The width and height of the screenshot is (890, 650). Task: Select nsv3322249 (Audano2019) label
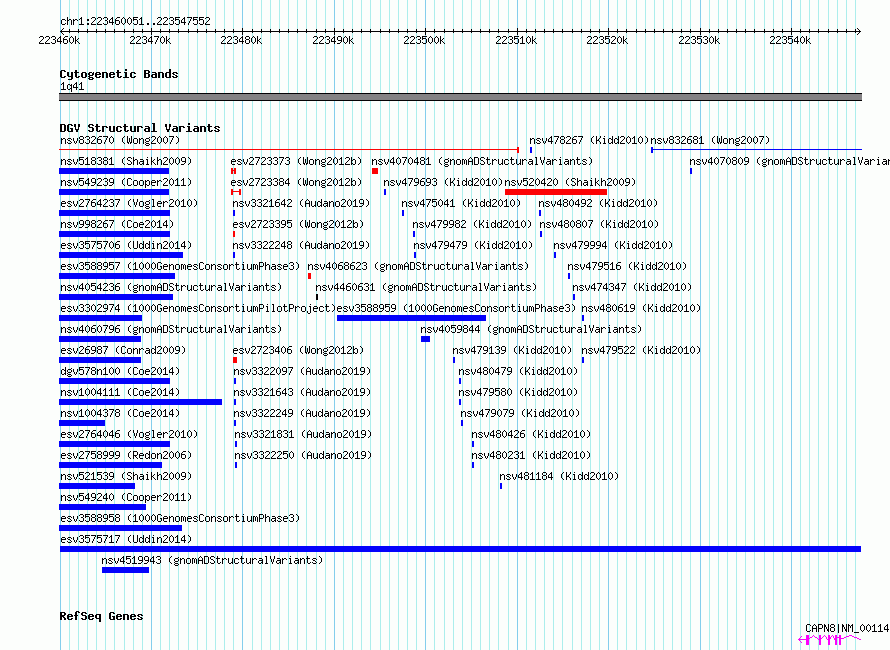click(303, 413)
